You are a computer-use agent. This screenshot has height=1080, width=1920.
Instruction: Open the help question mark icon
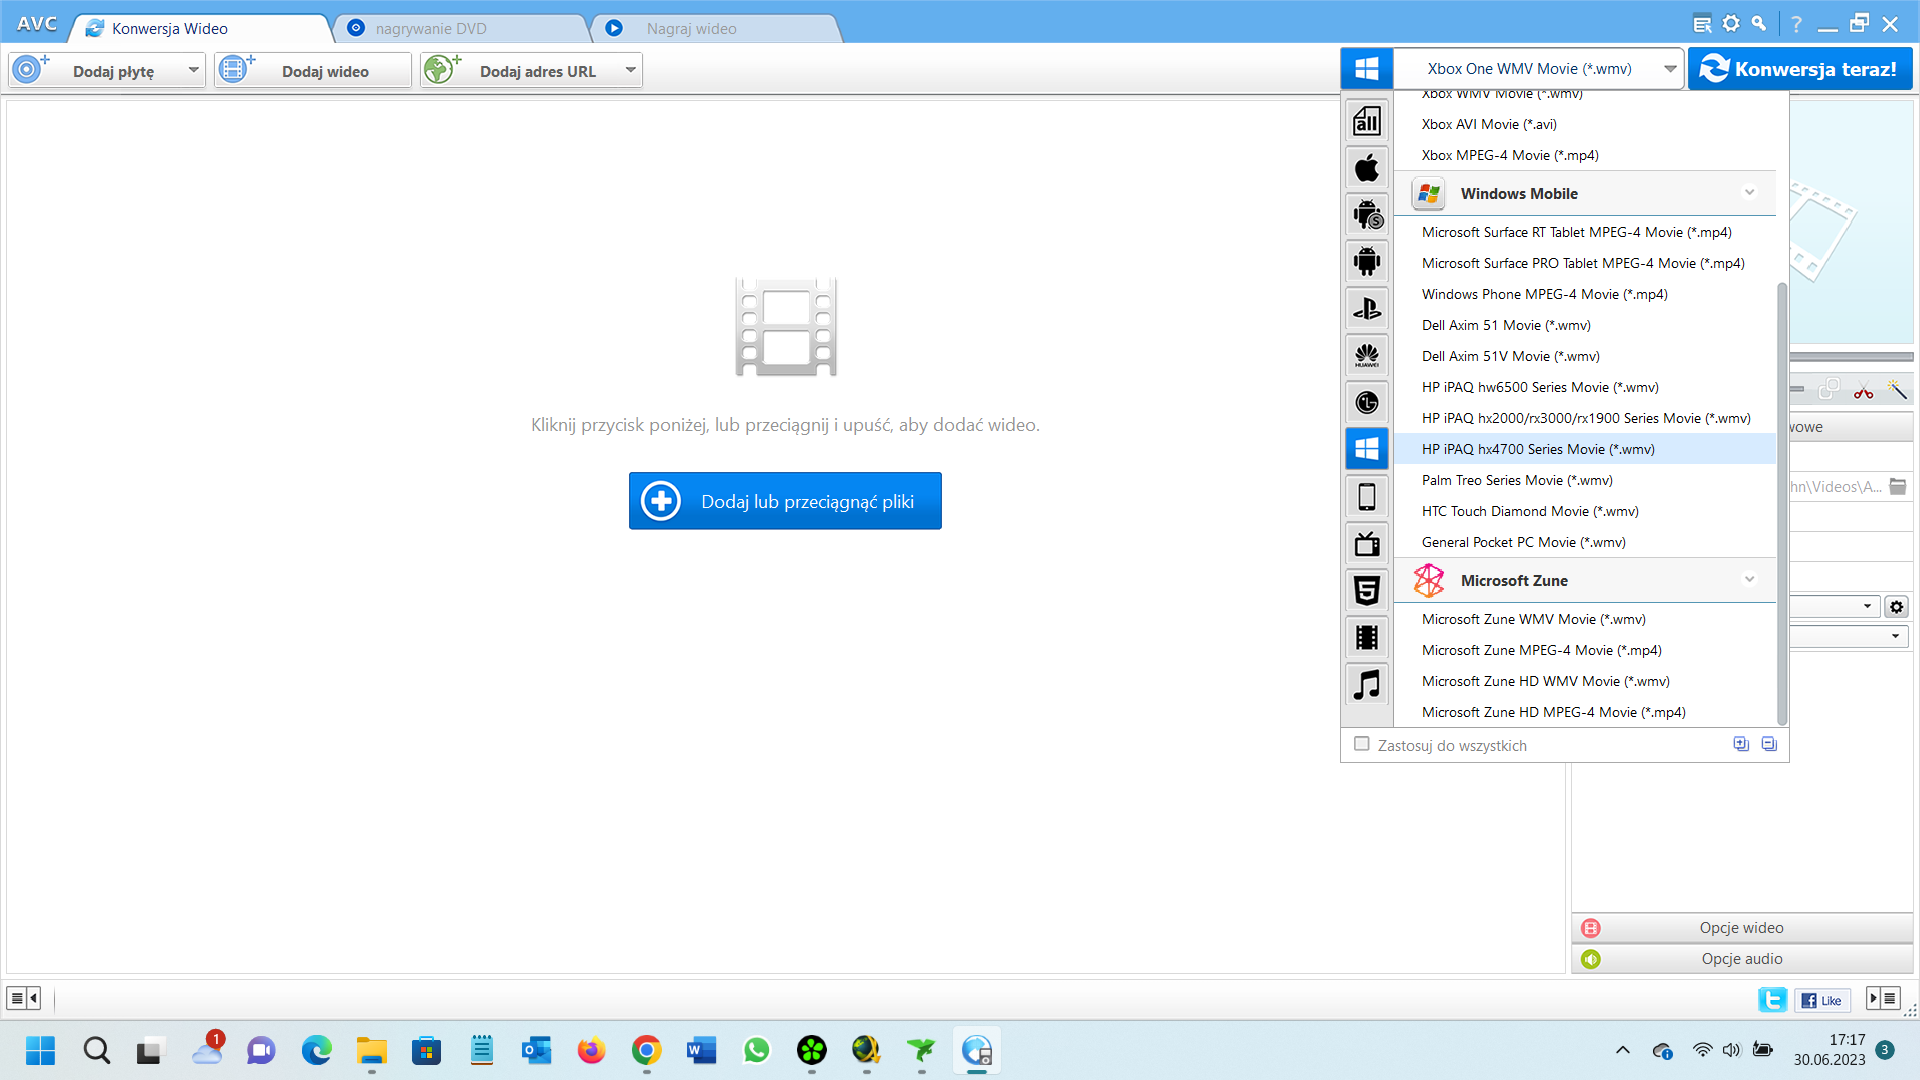tap(1796, 24)
